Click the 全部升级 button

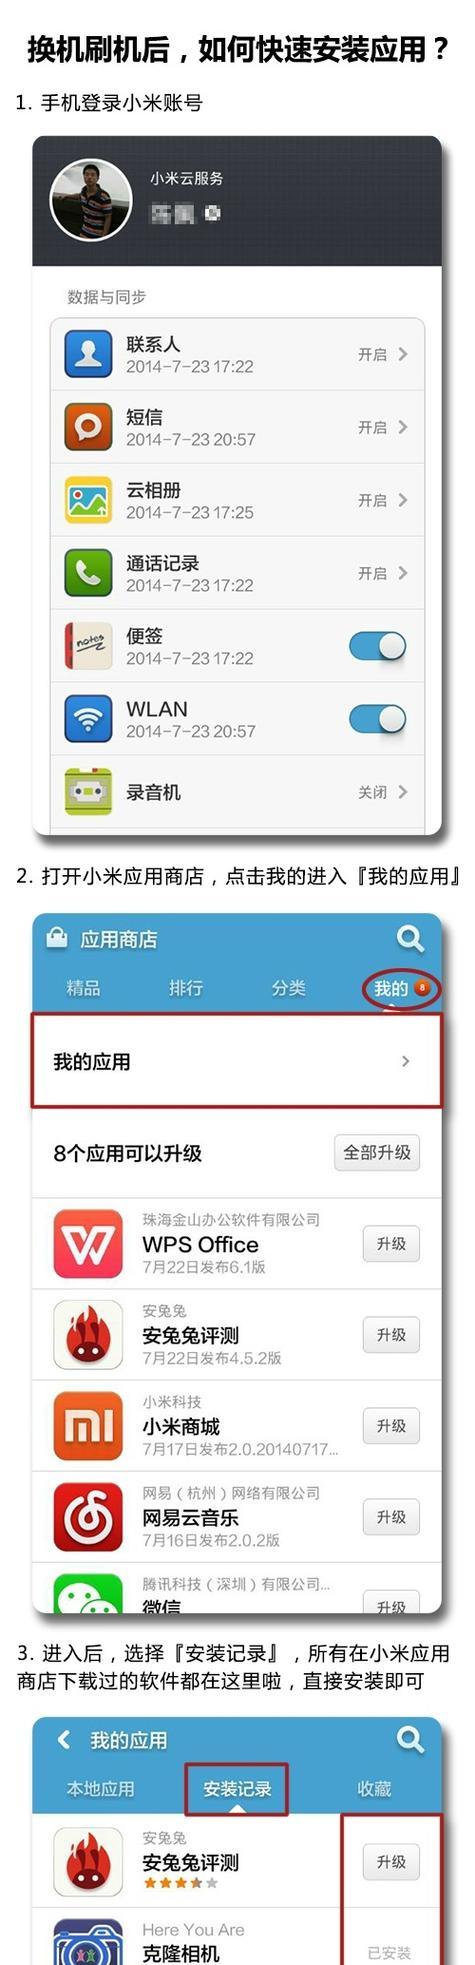377,1152
